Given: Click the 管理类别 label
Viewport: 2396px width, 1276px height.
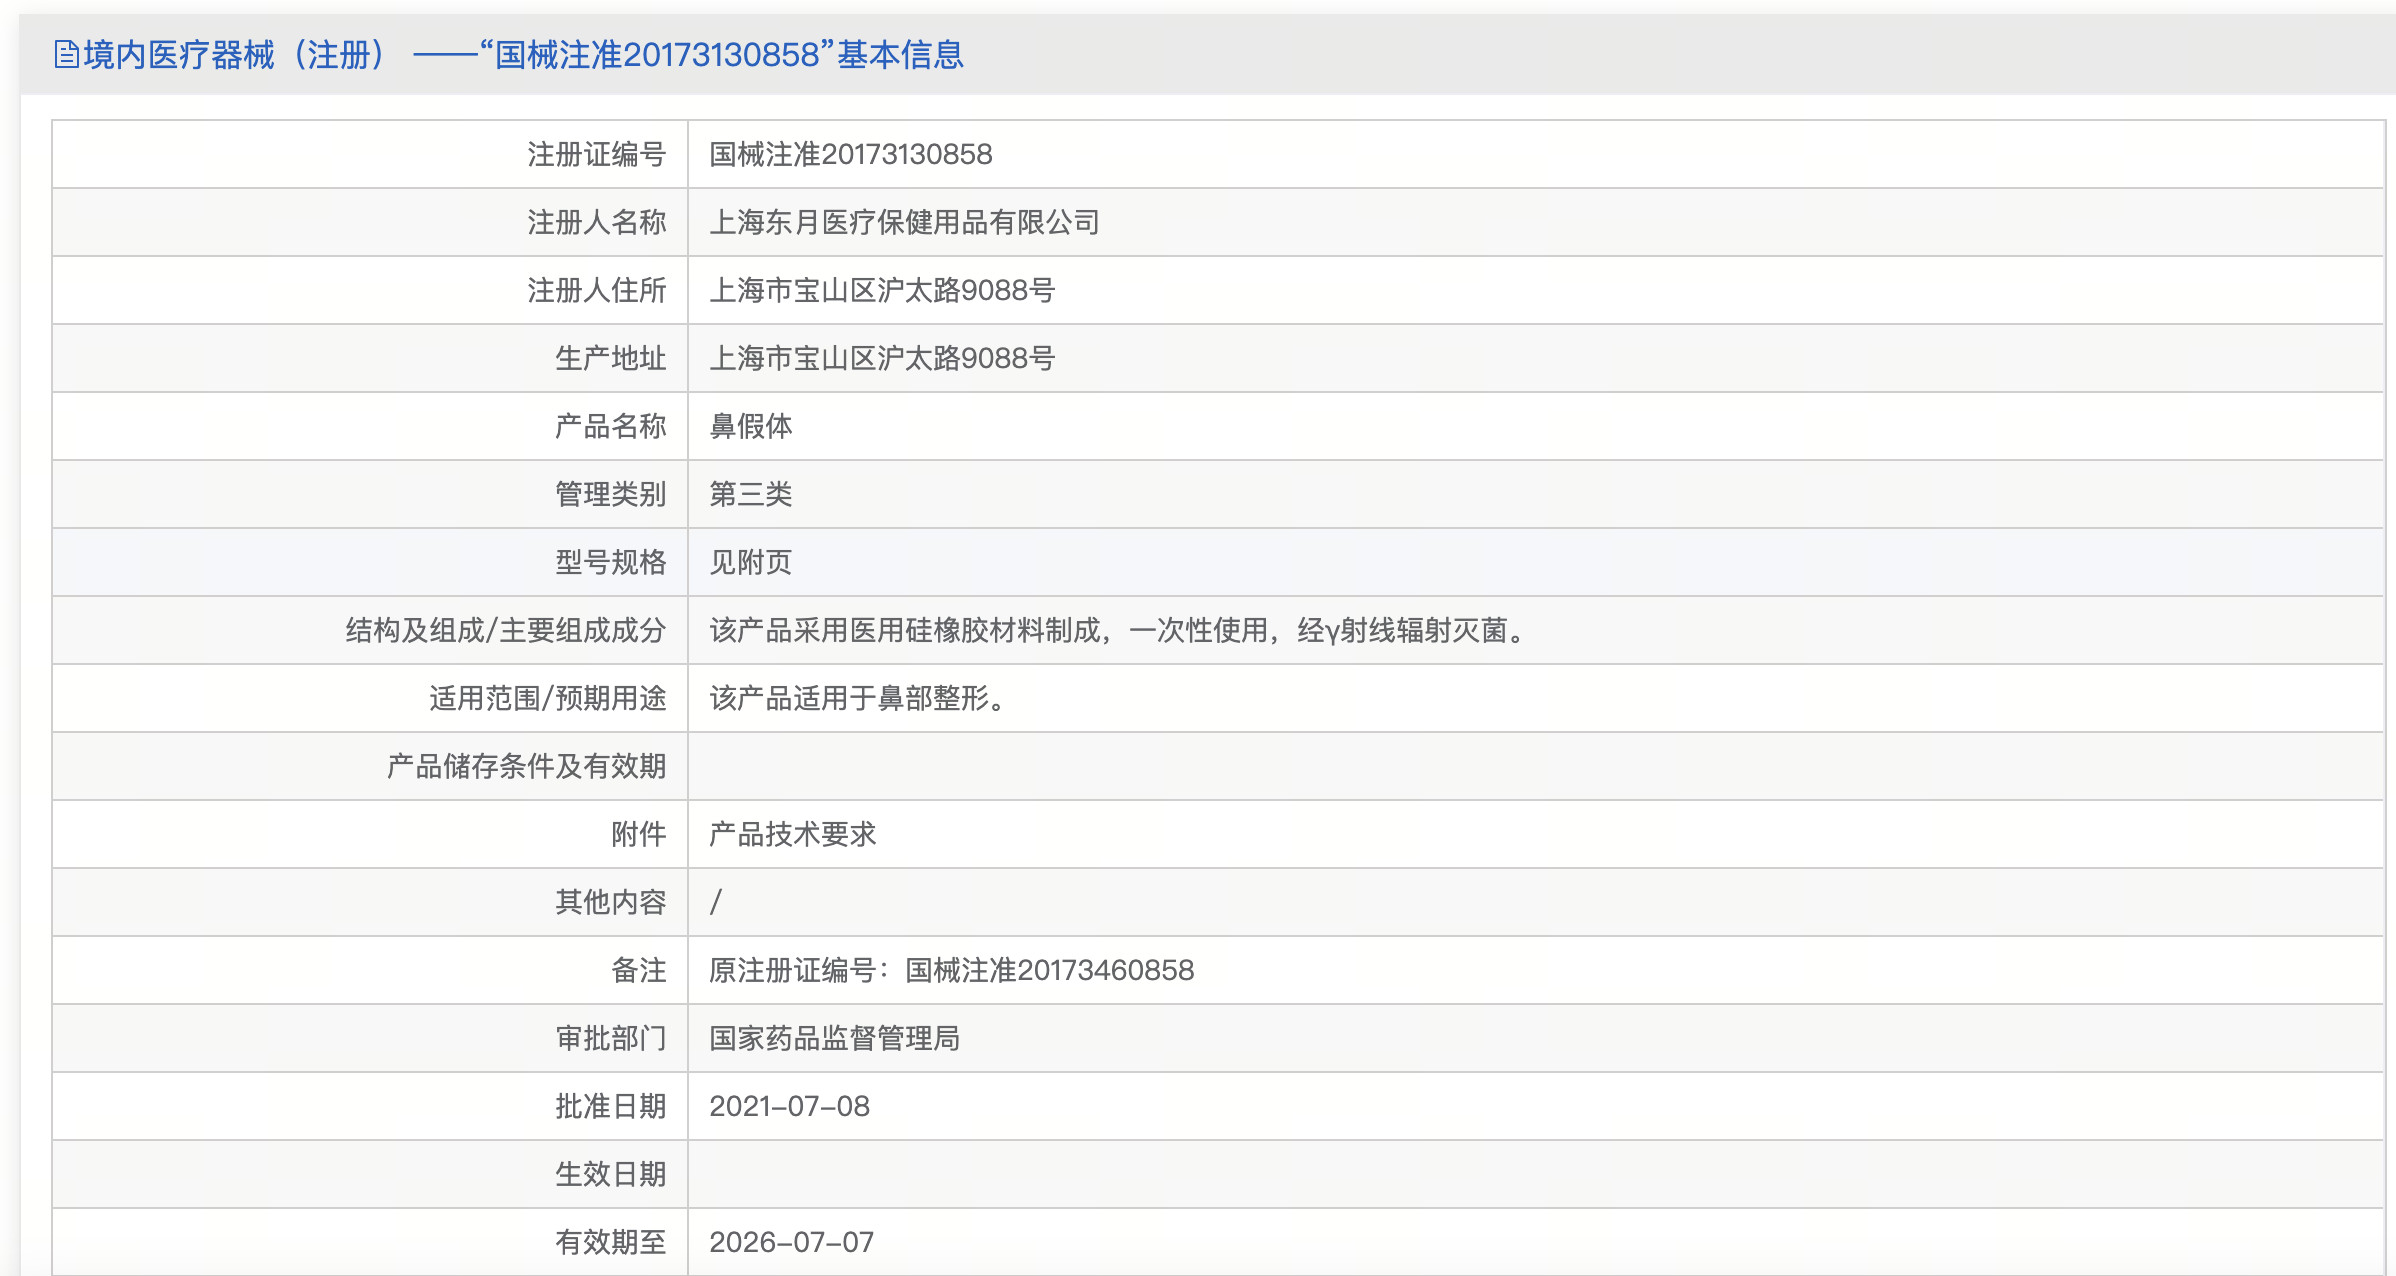Looking at the screenshot, I should [x=611, y=494].
